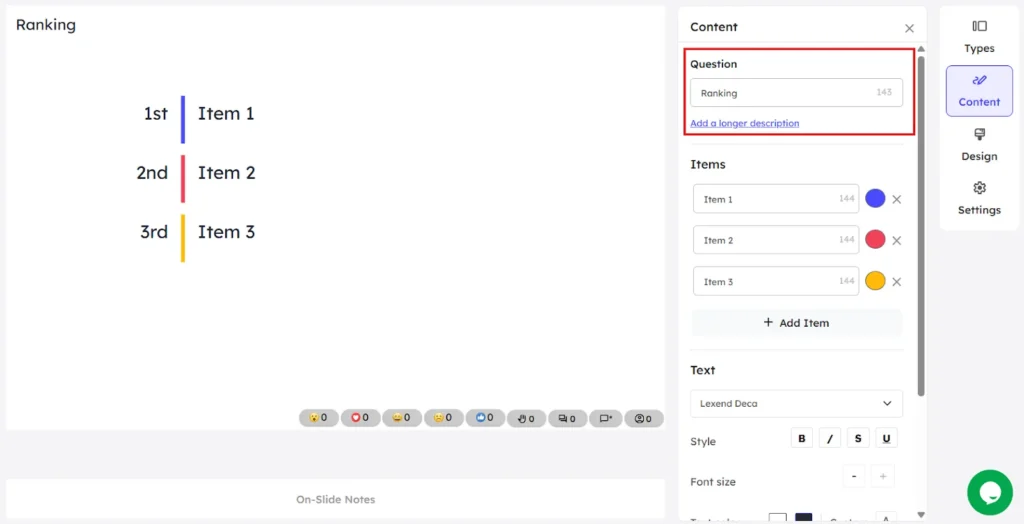Remove Item 2 with its X icon
This screenshot has height=524, width=1024.
(897, 240)
